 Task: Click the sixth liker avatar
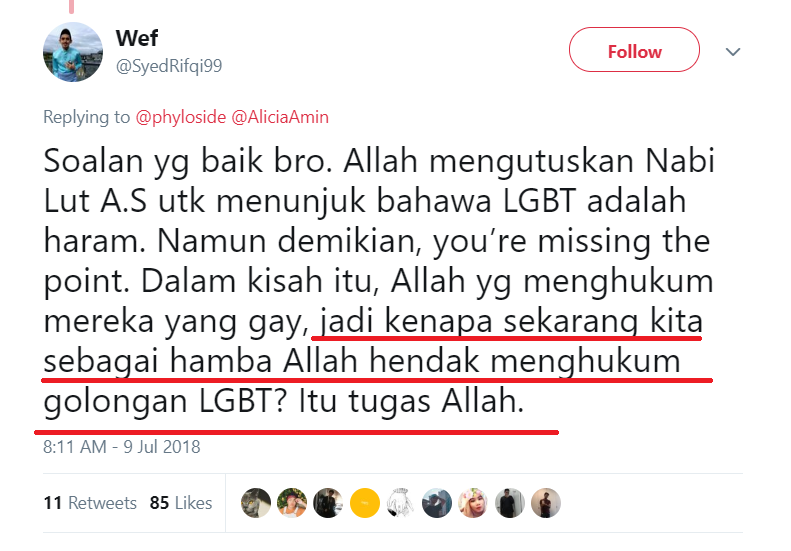coord(437,503)
